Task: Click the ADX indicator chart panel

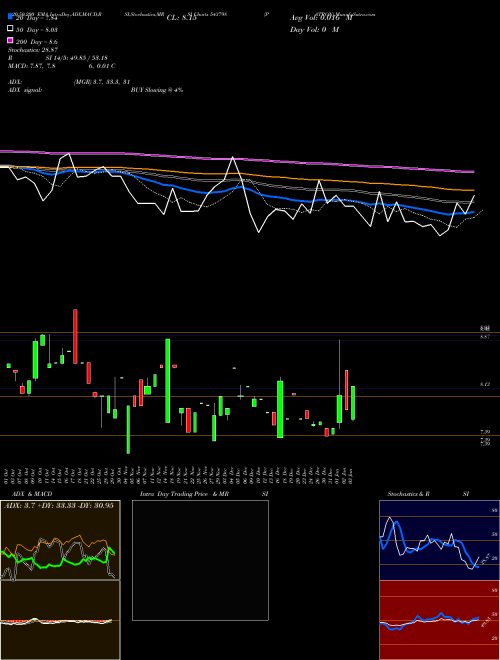Action: (60, 540)
